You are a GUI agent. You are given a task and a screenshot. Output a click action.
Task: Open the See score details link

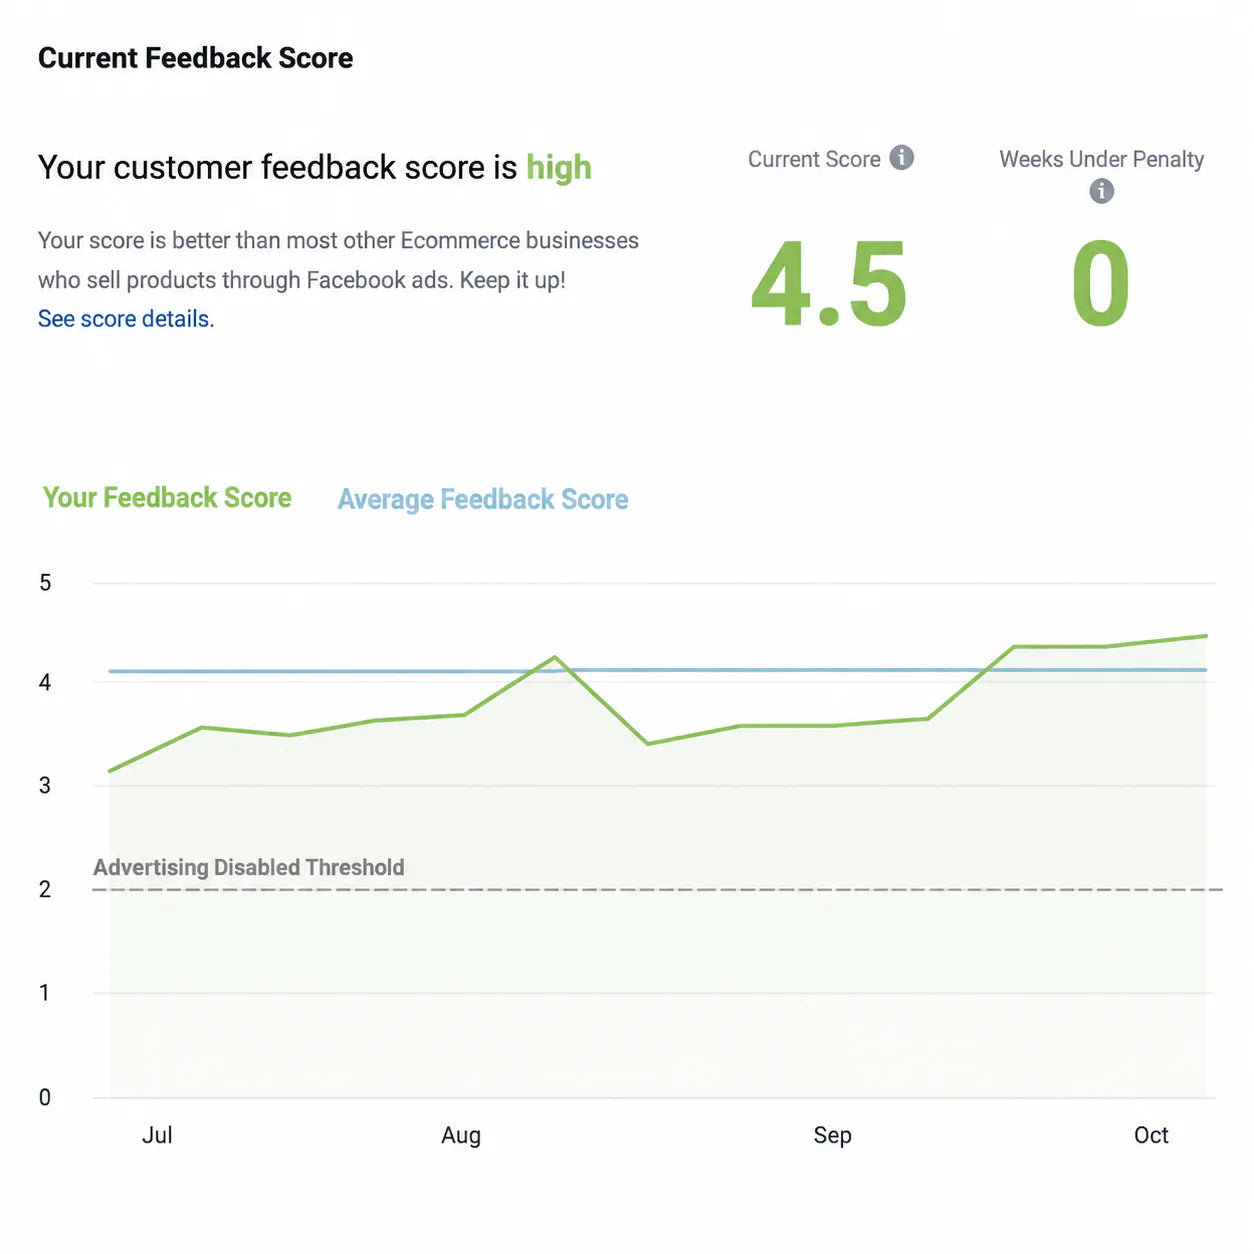(x=126, y=319)
